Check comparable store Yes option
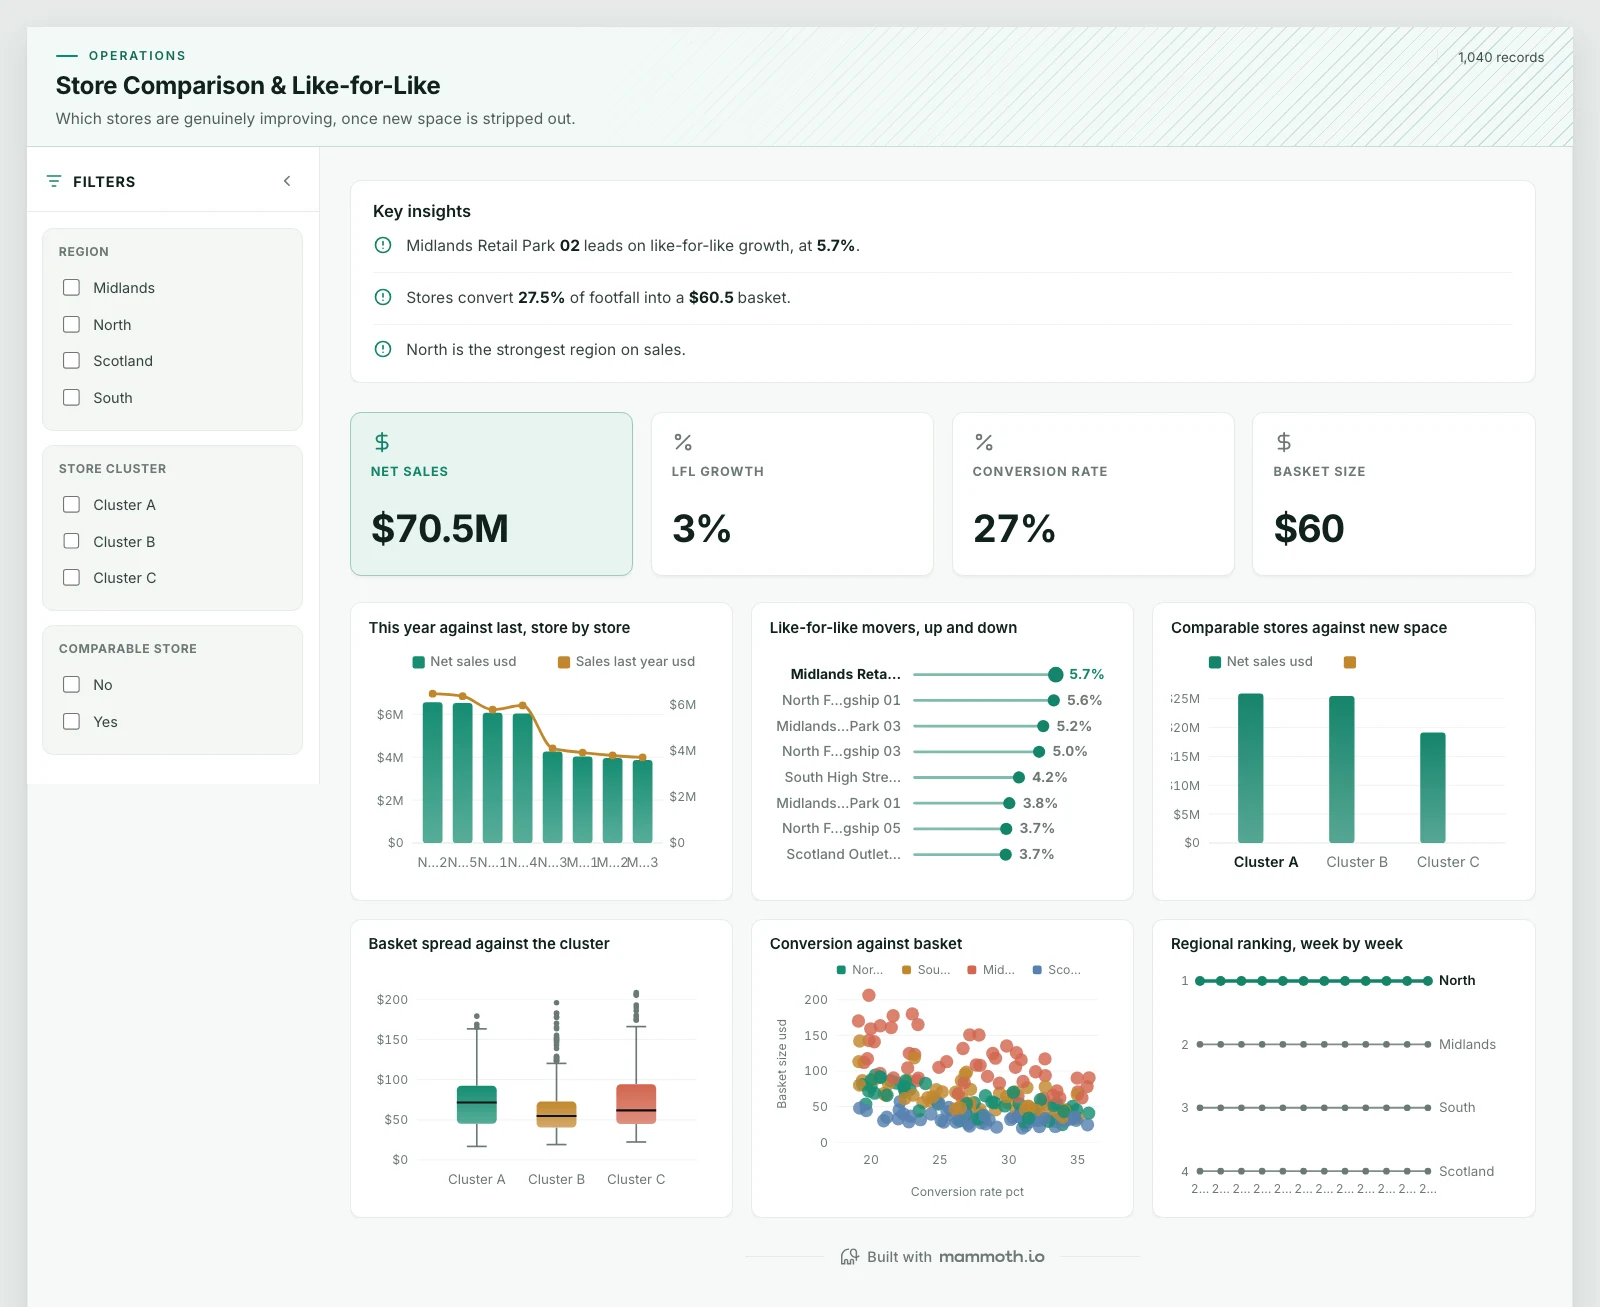The width and height of the screenshot is (1600, 1307). (x=71, y=721)
